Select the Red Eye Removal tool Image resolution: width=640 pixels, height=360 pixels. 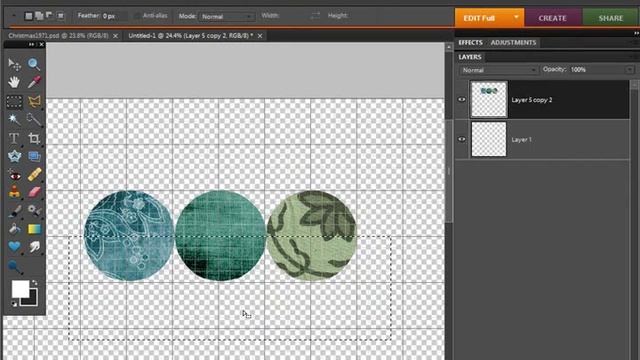click(14, 175)
